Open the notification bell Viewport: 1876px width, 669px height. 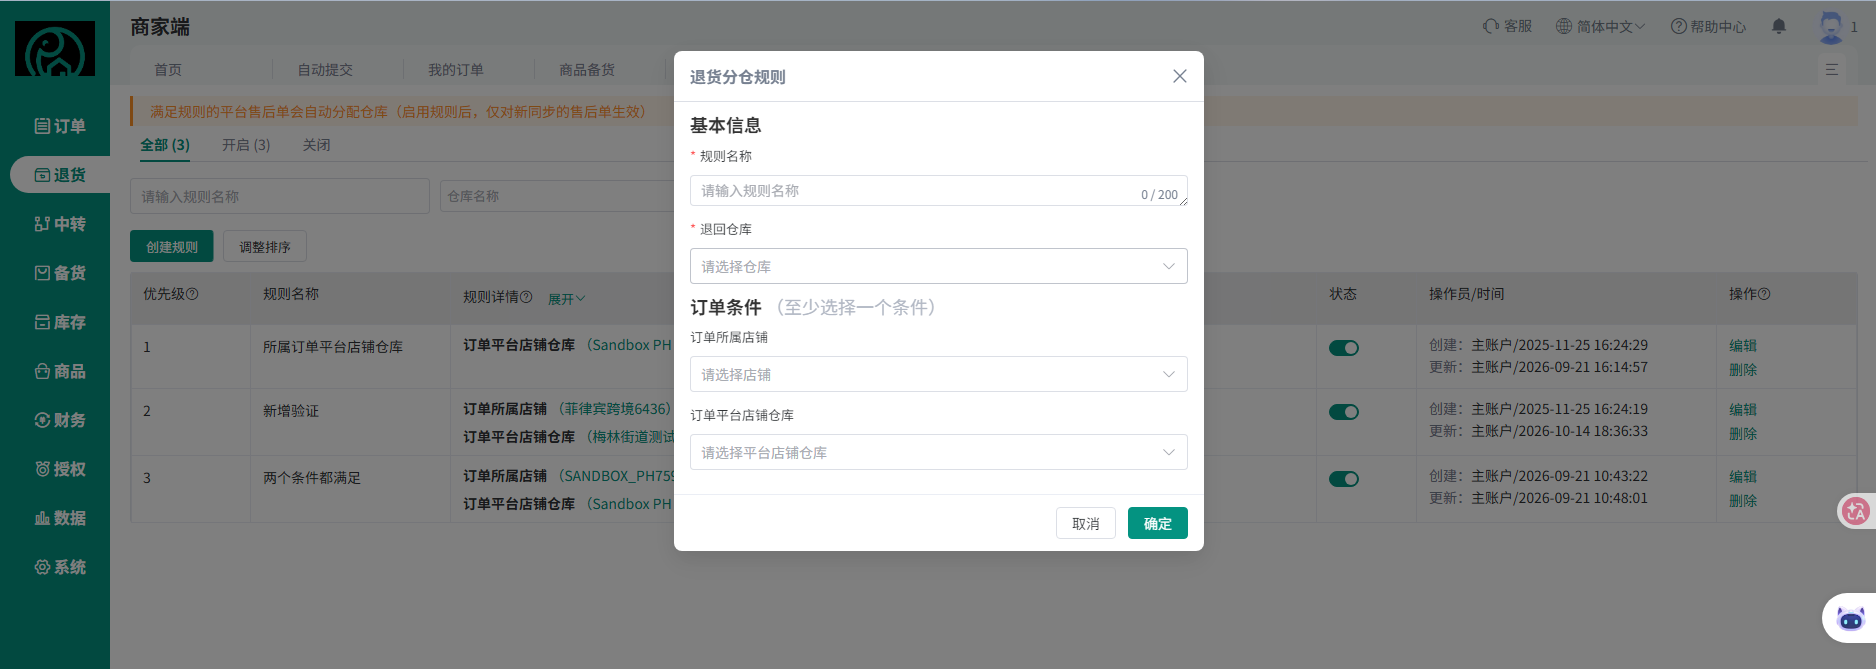[1779, 26]
